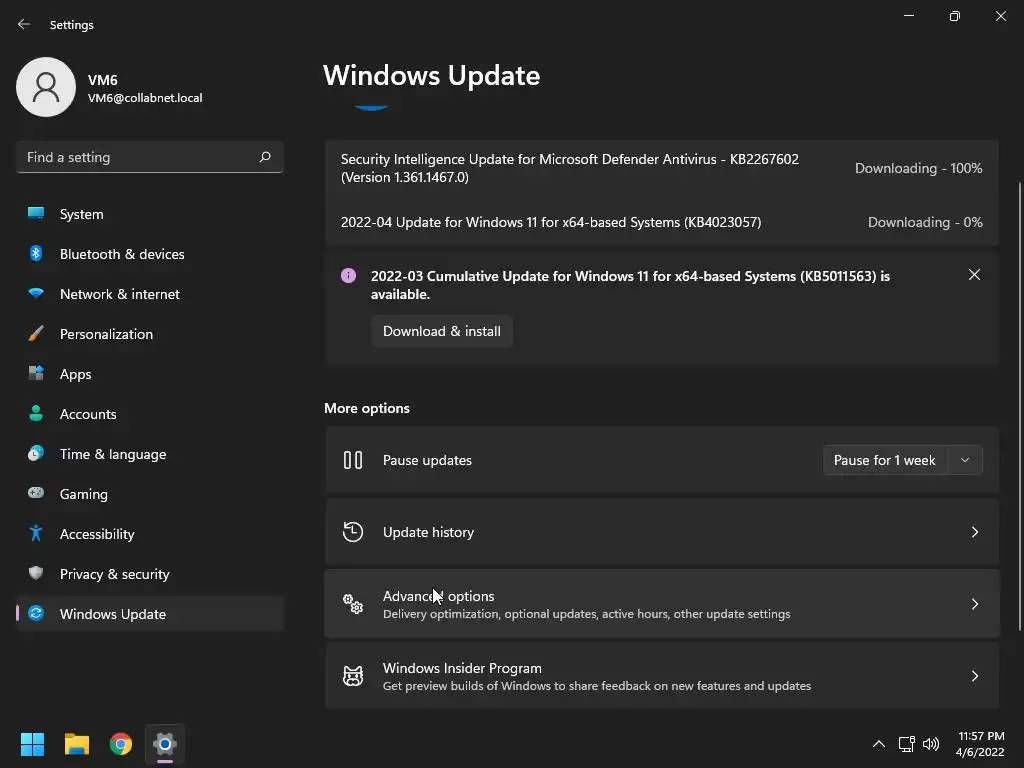Select Accounts in the sidebar

[150, 414]
